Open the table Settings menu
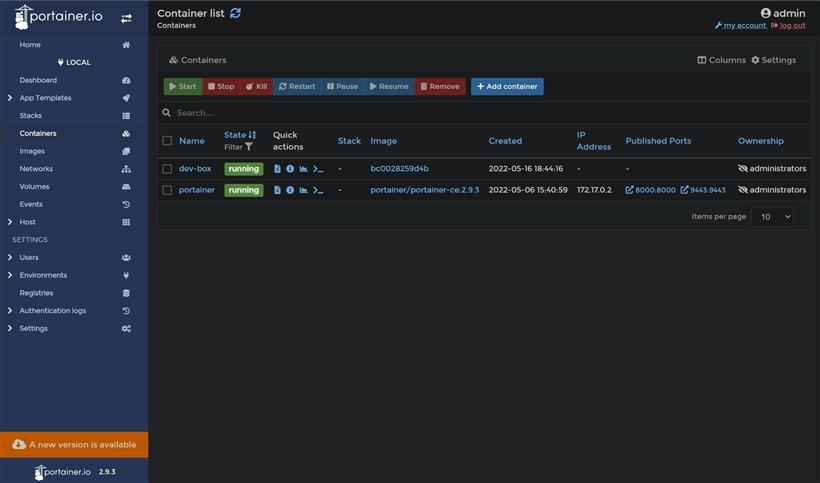Screen dimensions: 820x483 (774, 60)
